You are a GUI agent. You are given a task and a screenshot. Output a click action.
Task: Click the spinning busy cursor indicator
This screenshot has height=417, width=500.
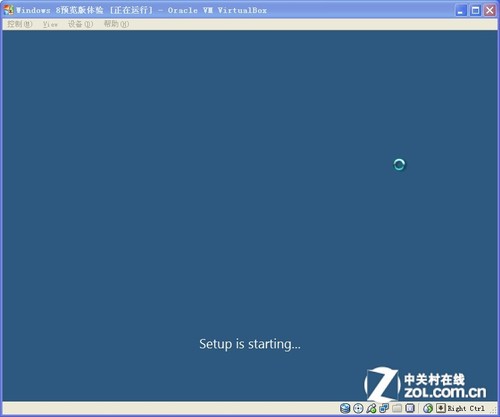coord(399,165)
